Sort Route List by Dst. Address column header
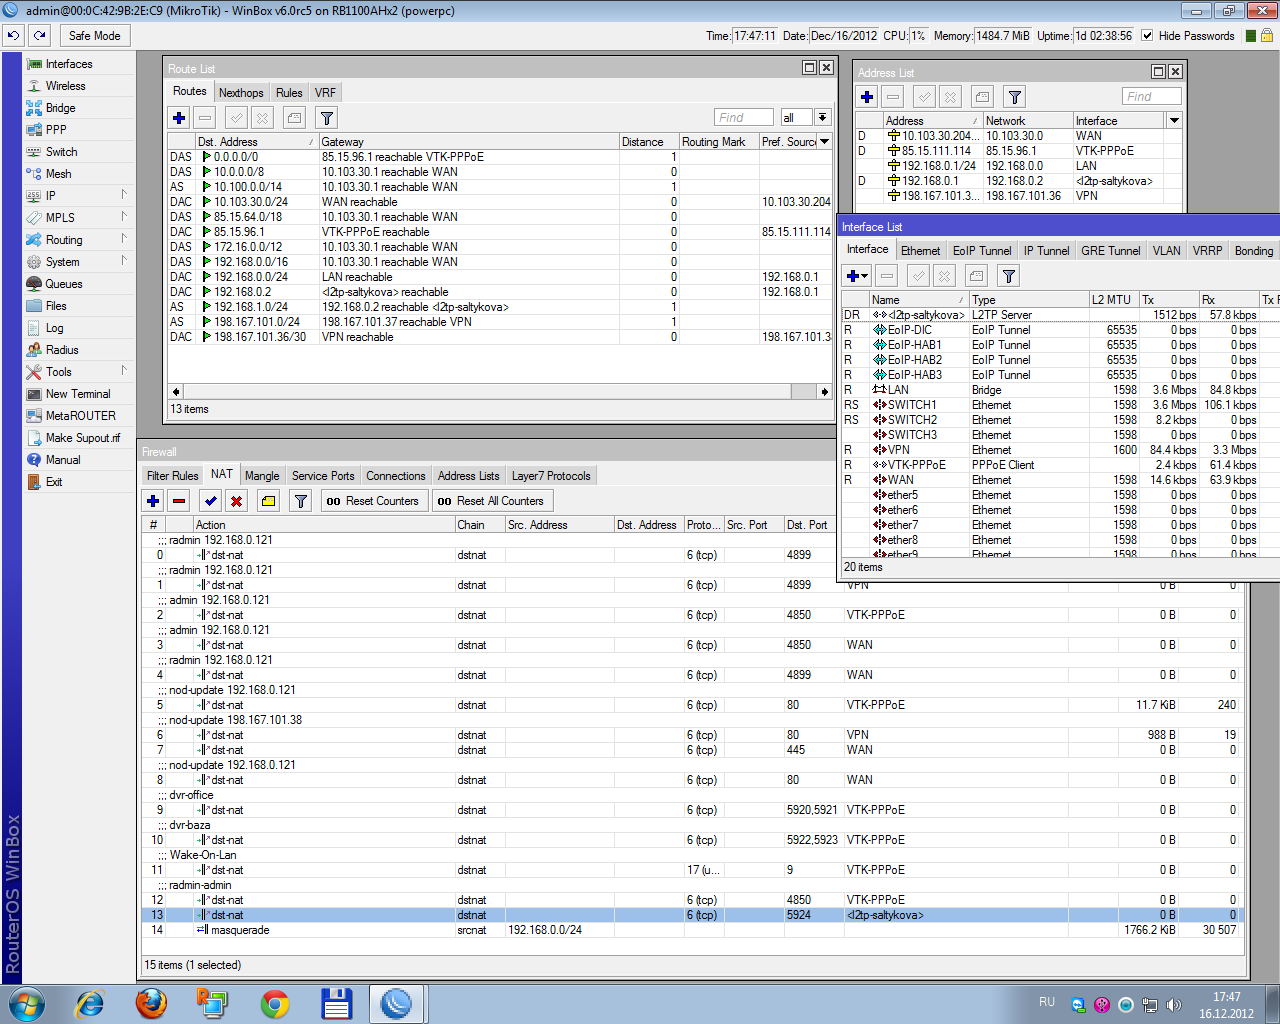 (x=256, y=142)
